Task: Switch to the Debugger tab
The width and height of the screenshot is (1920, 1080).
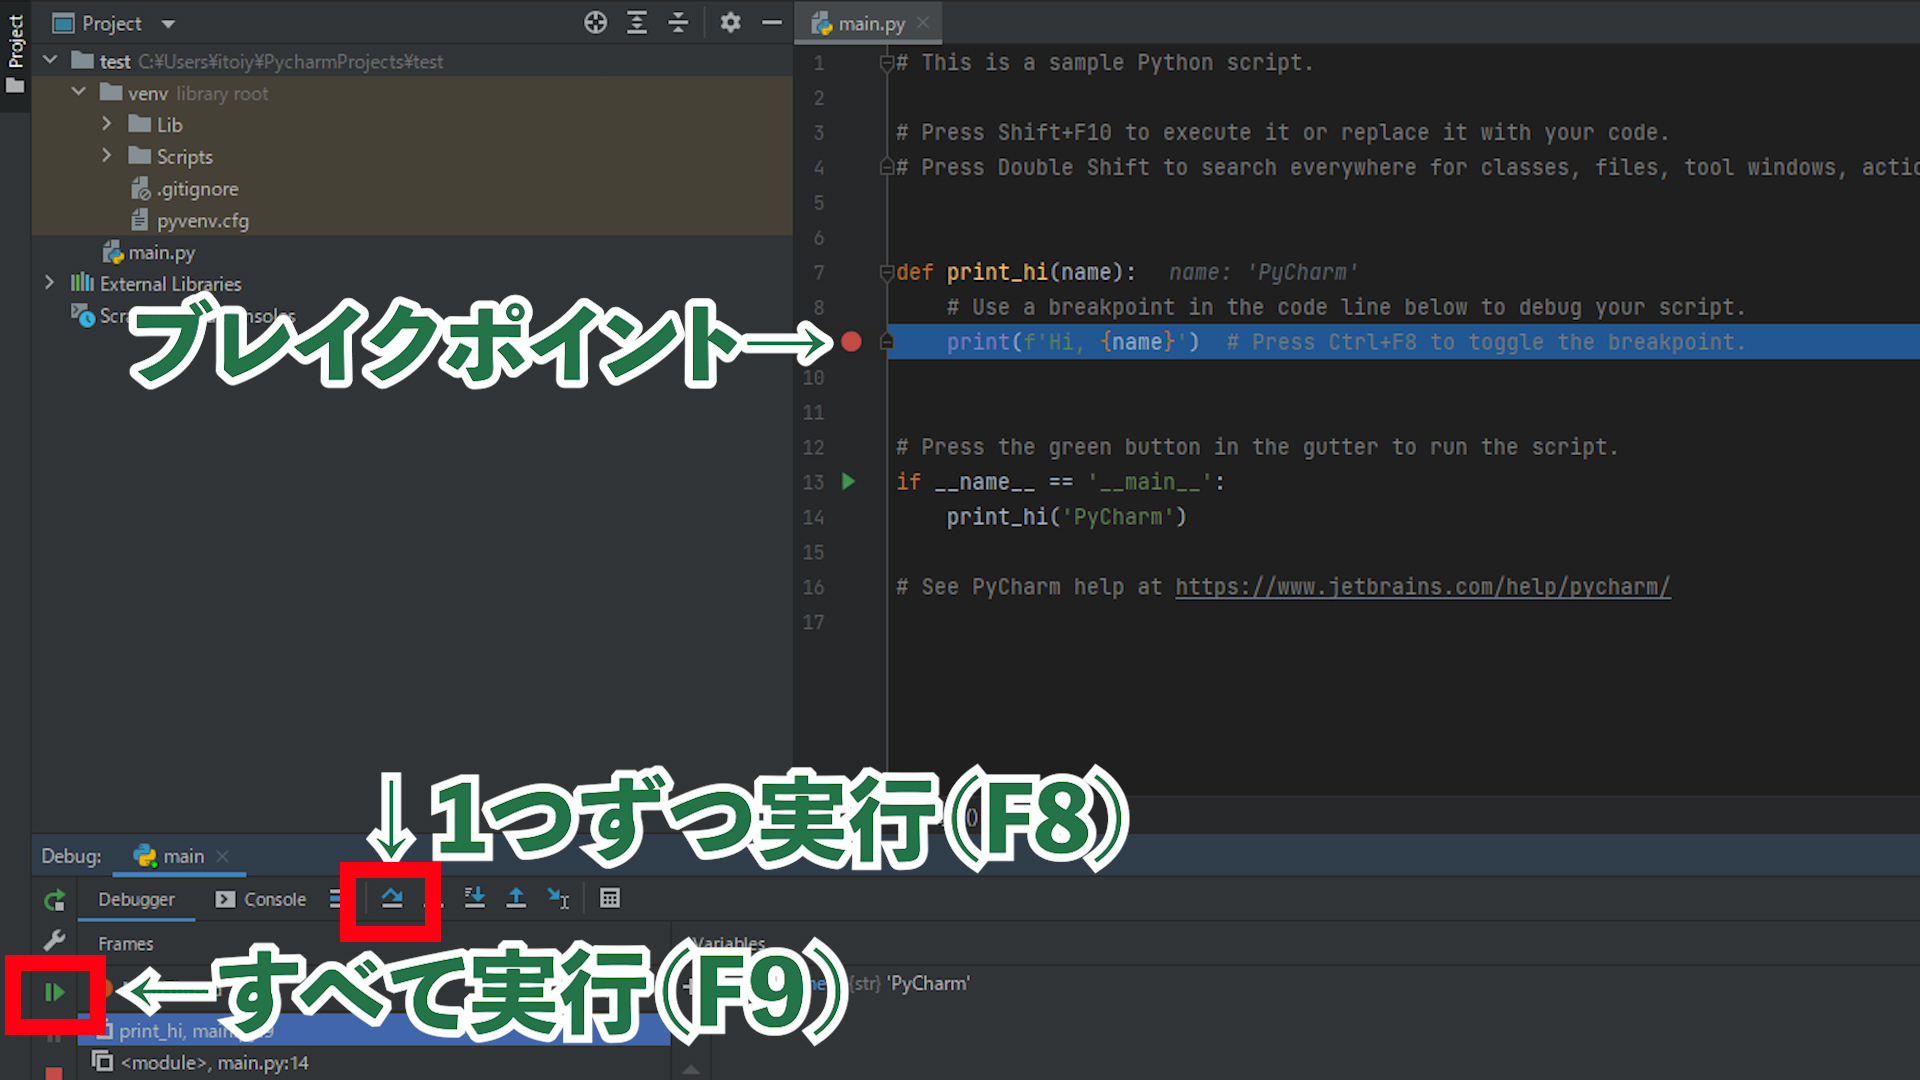Action: [136, 899]
